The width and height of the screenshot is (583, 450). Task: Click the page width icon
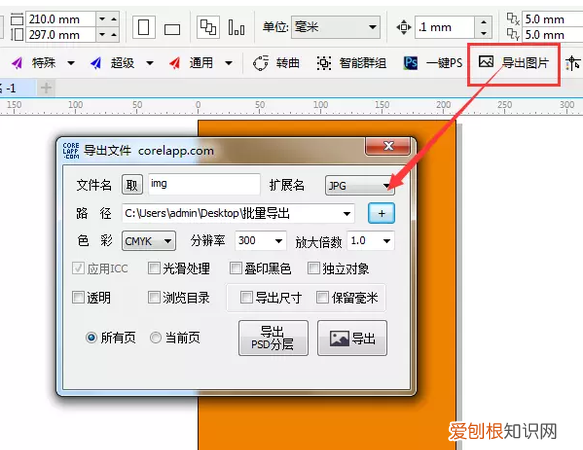[17, 19]
